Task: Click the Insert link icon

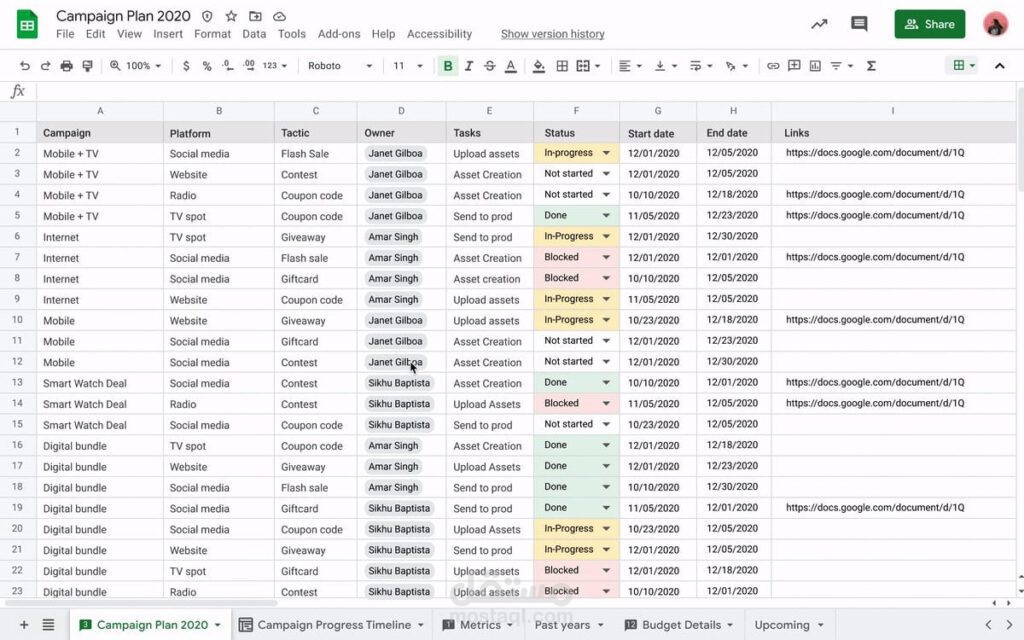Action: (x=773, y=66)
